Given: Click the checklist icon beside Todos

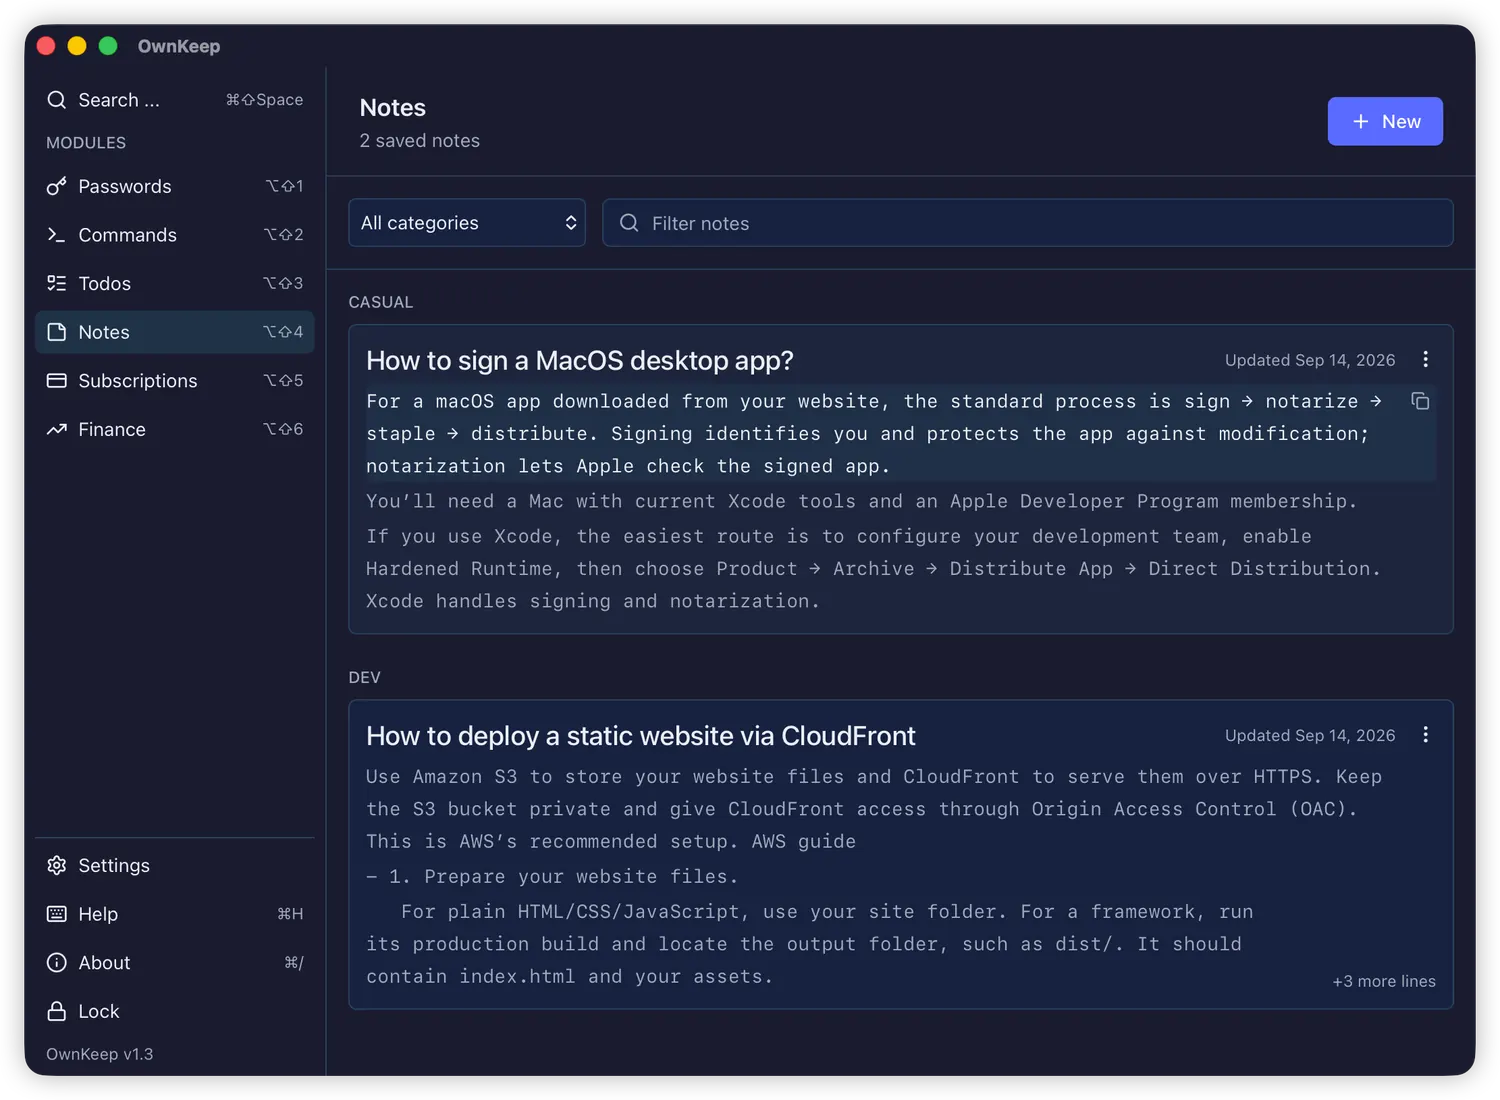Looking at the screenshot, I should coord(57,283).
